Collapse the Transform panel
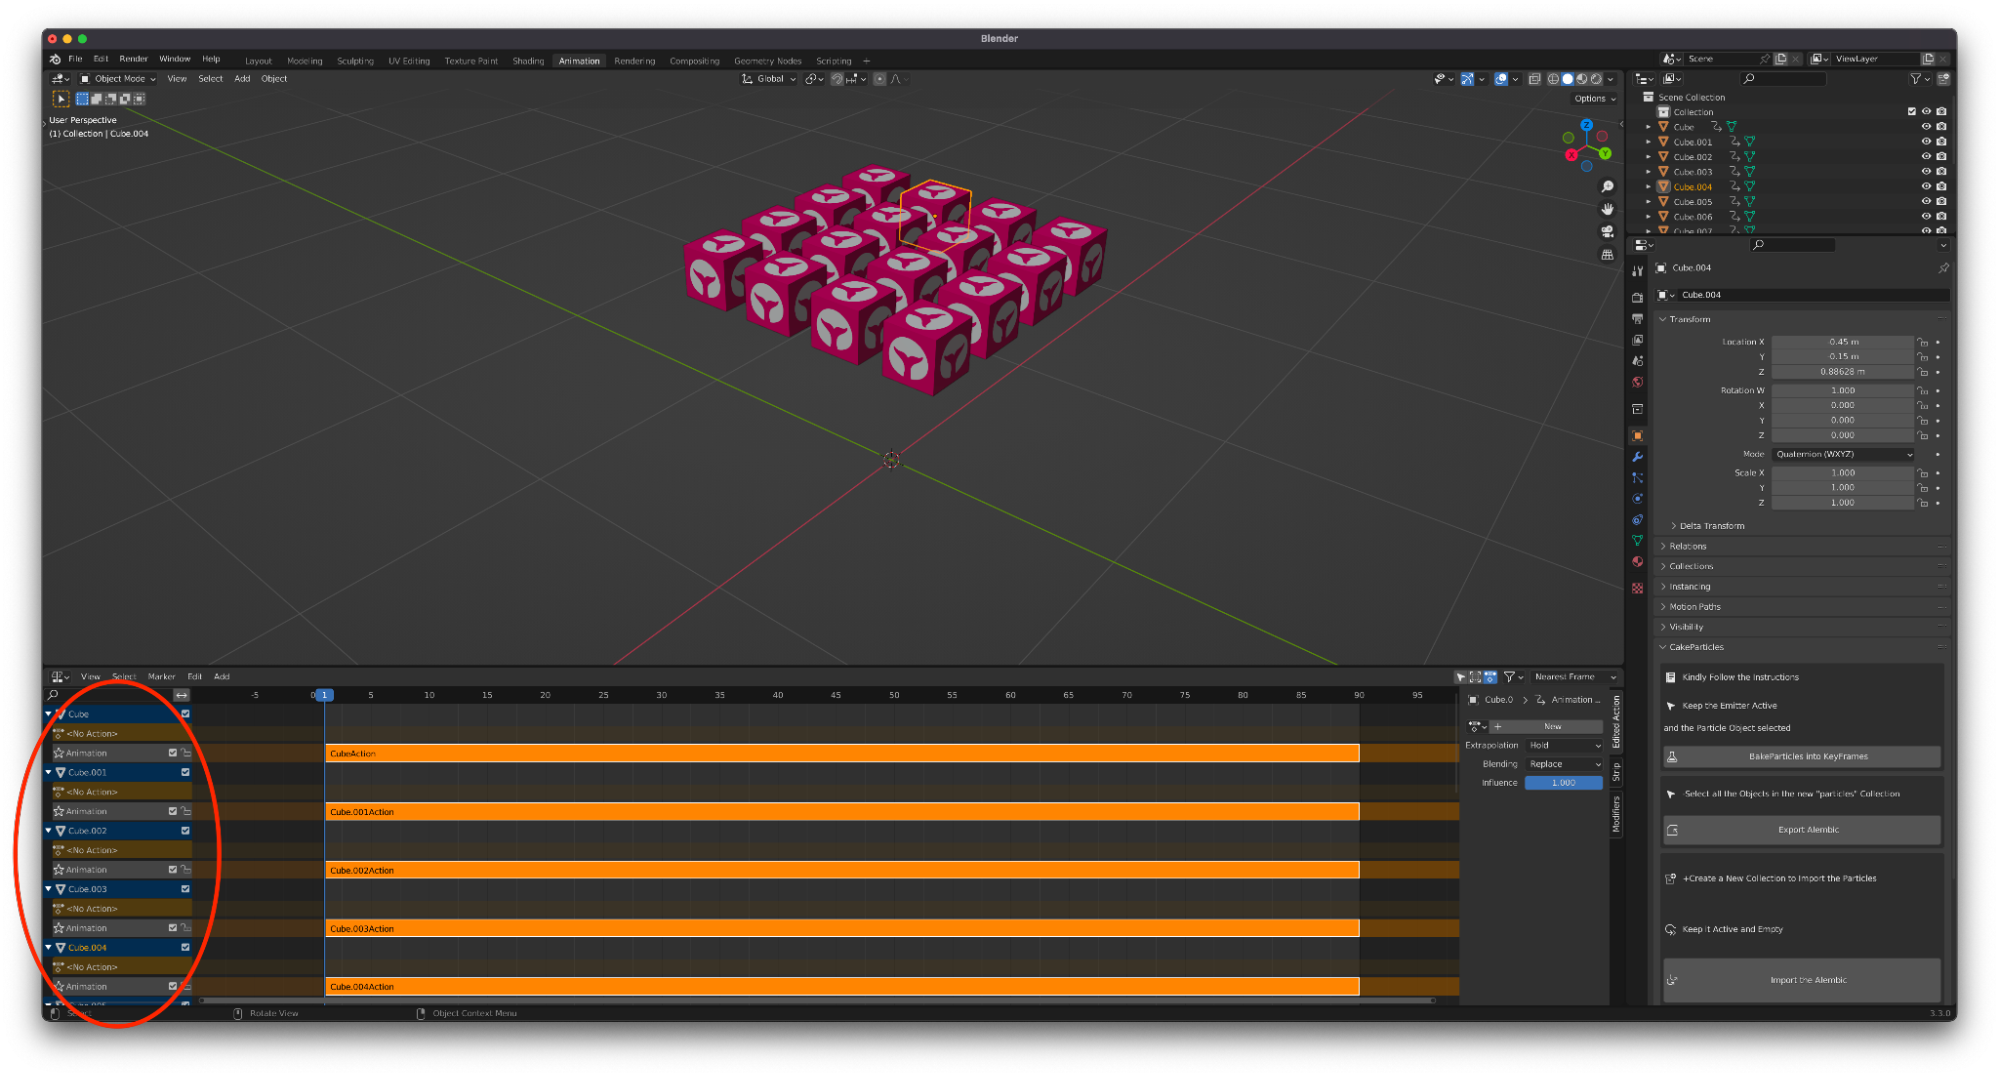This screenshot has width=1999, height=1077. (1690, 319)
